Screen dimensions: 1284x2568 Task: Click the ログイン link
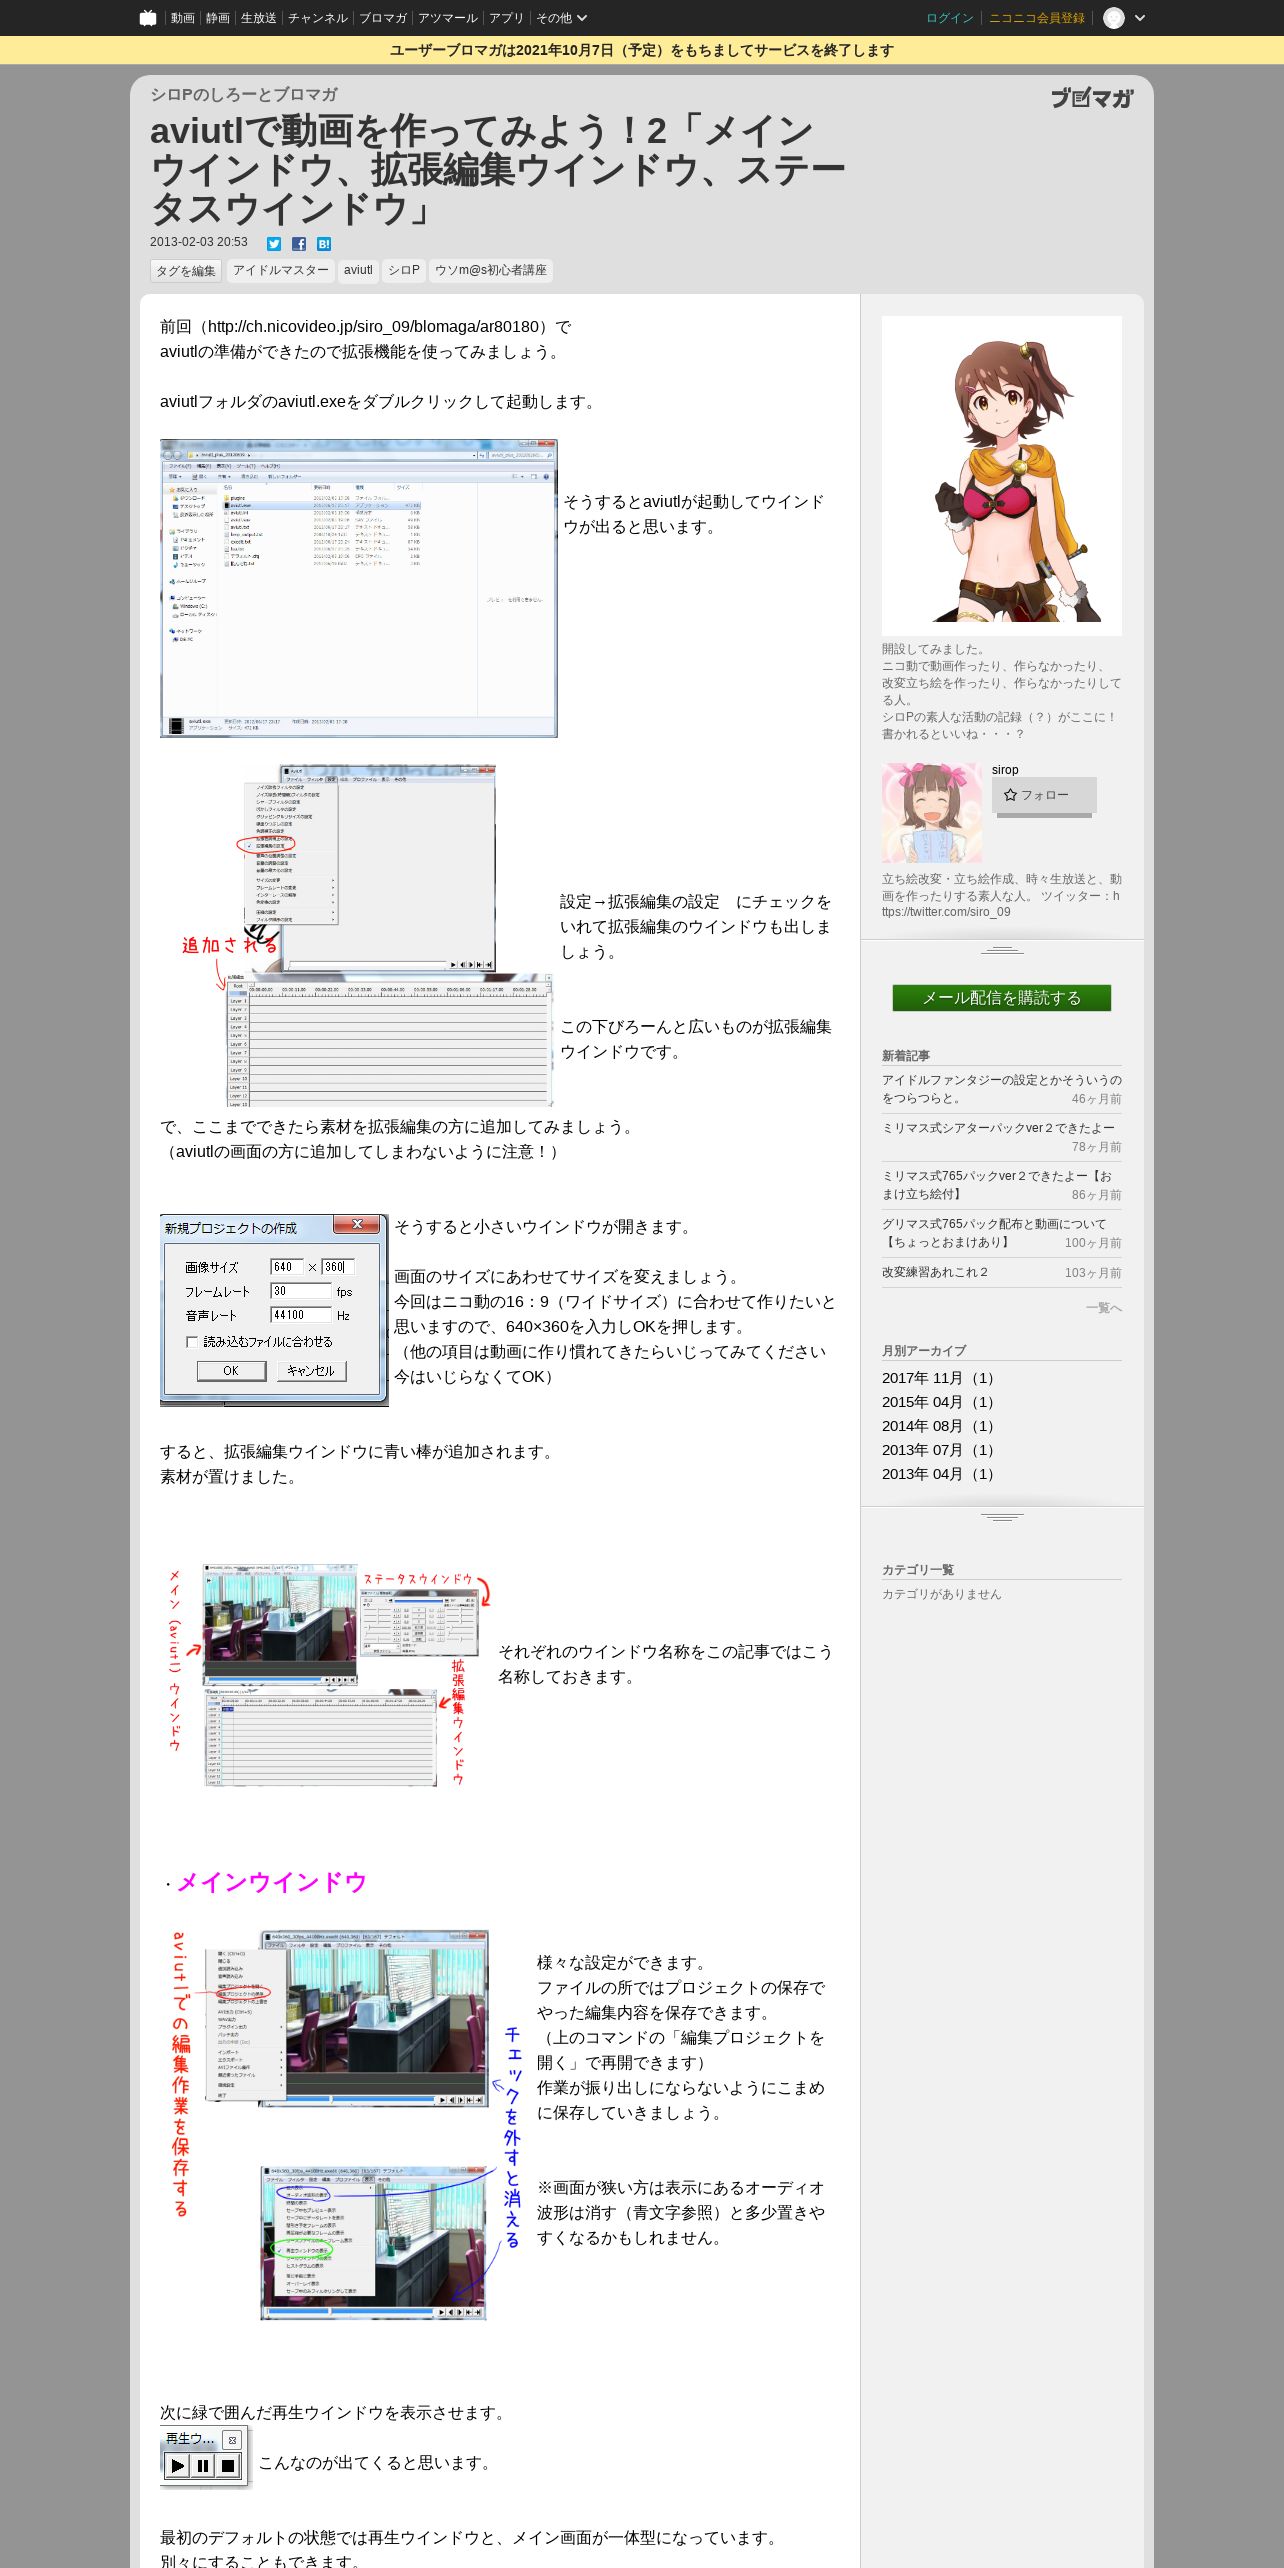[949, 18]
